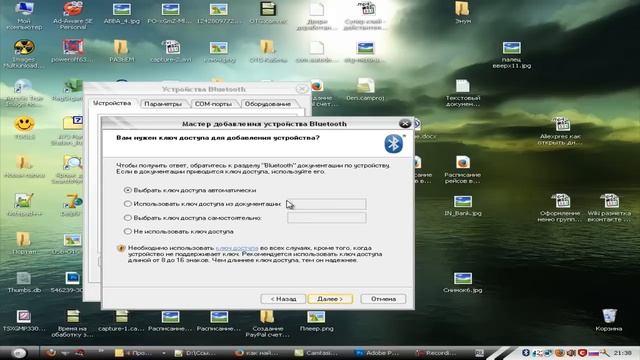
Task: Open Ad-Aware SE Personal desktop icon
Action: click(73, 16)
